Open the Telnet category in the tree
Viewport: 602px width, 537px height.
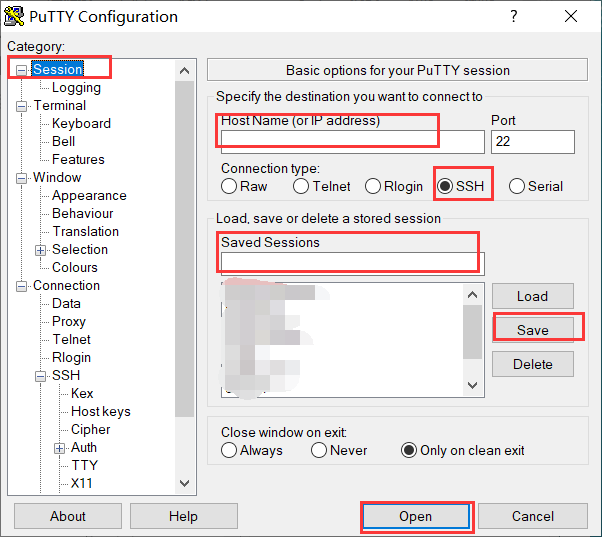point(71,339)
